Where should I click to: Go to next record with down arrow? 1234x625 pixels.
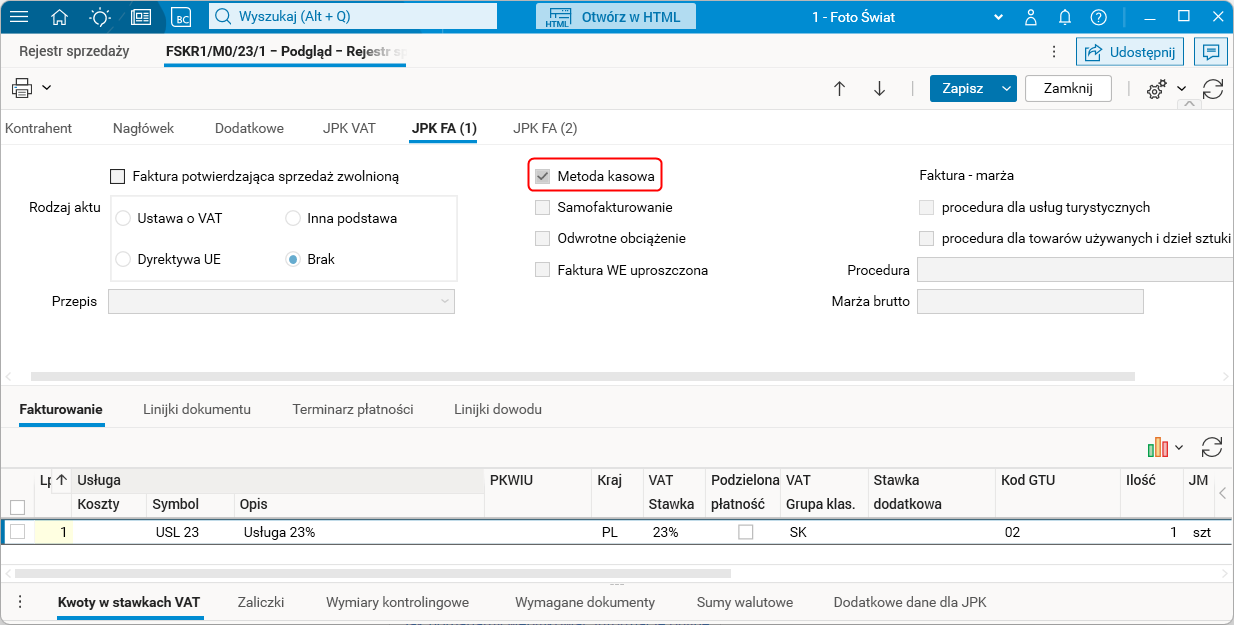[879, 88]
